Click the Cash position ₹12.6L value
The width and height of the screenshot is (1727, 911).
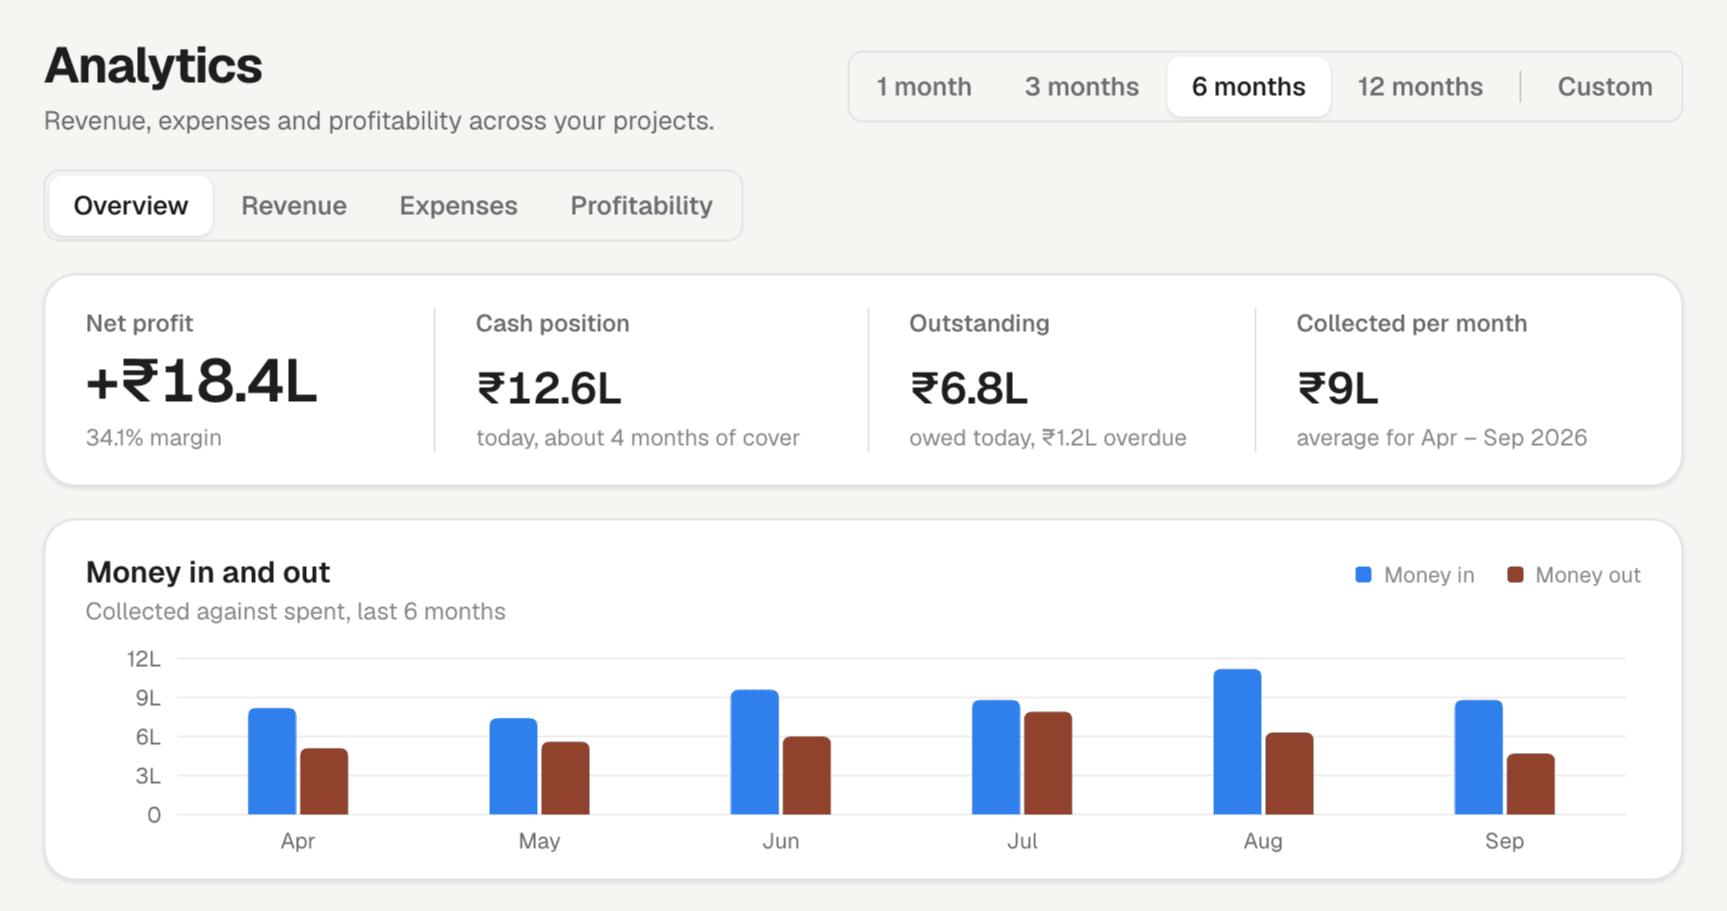(548, 389)
